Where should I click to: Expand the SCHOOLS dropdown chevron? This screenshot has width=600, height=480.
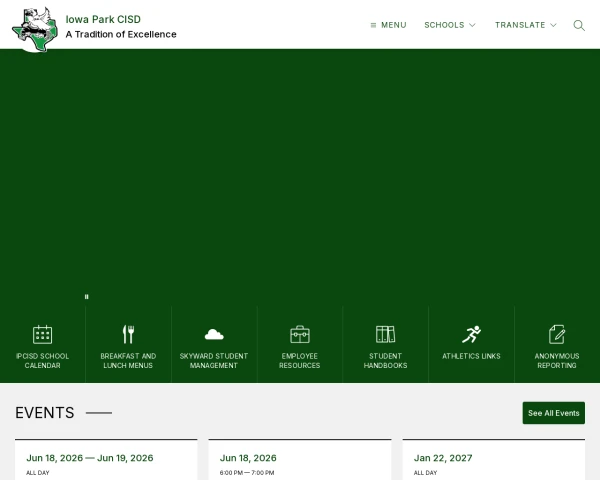[472, 25]
